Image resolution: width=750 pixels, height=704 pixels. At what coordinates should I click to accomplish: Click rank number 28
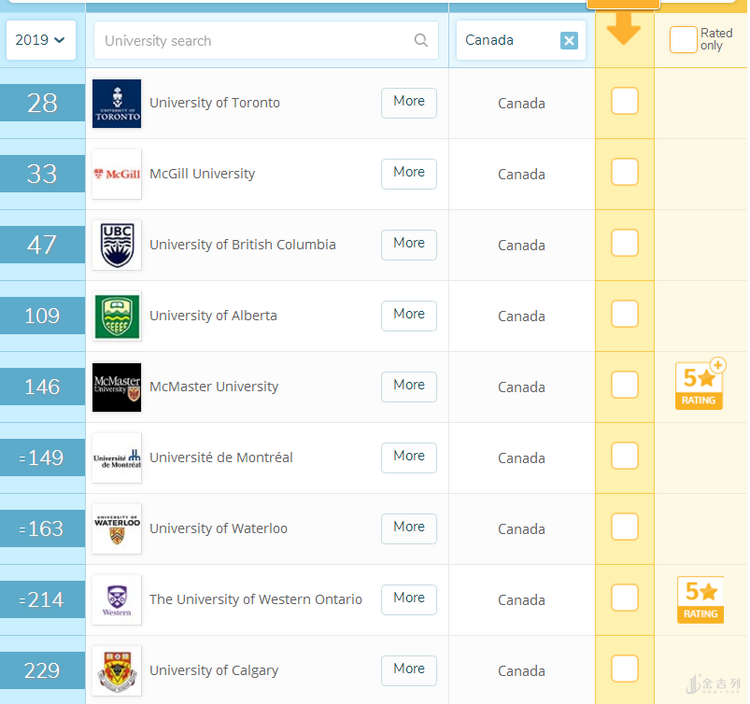point(42,103)
